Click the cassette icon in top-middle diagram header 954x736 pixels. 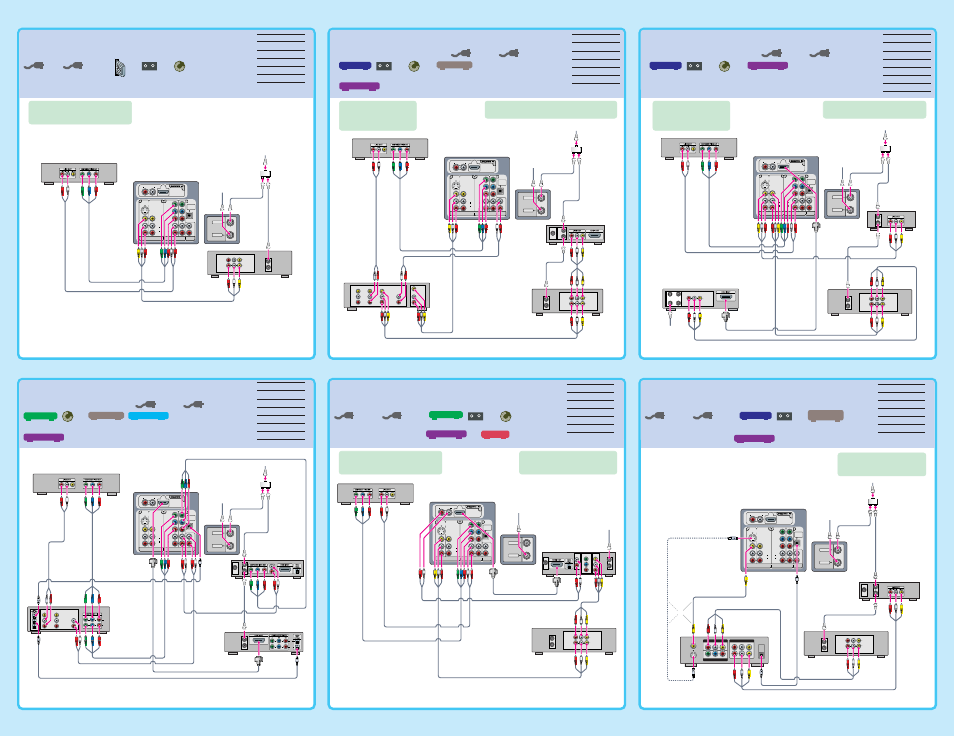click(383, 66)
